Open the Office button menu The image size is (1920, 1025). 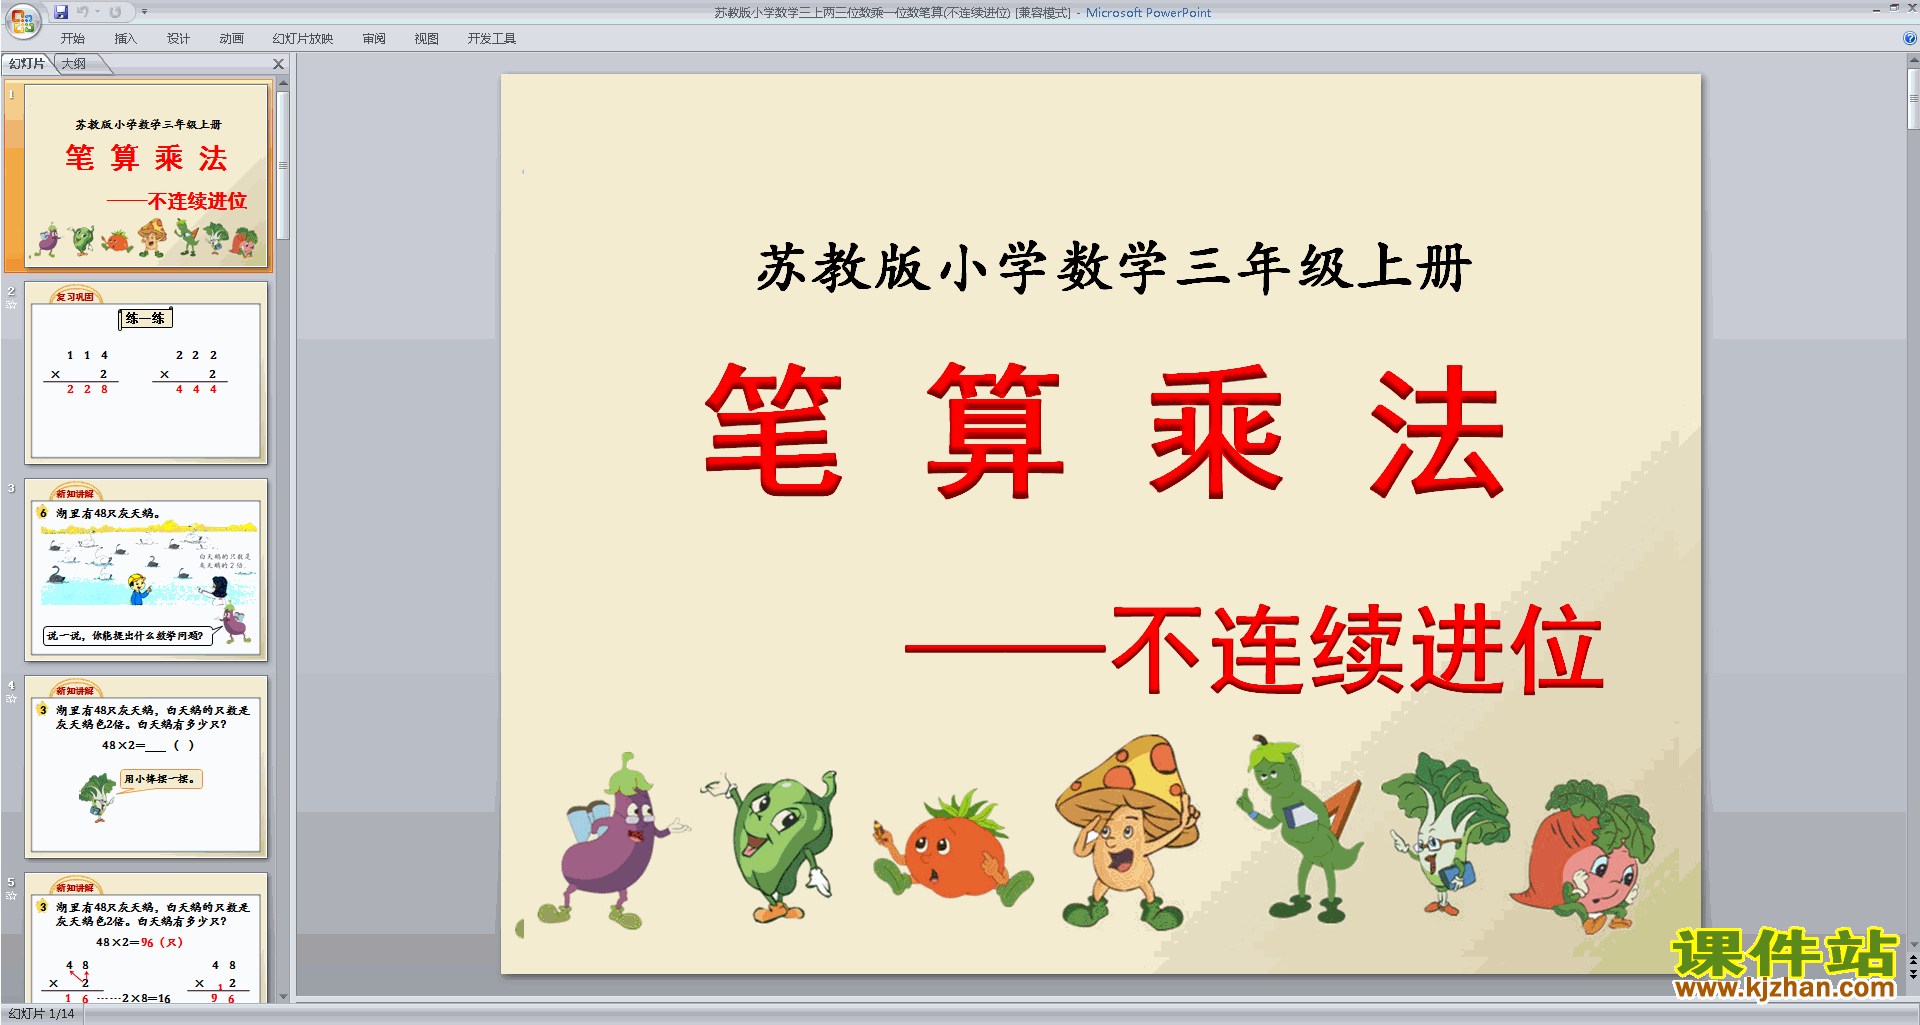[x=22, y=19]
